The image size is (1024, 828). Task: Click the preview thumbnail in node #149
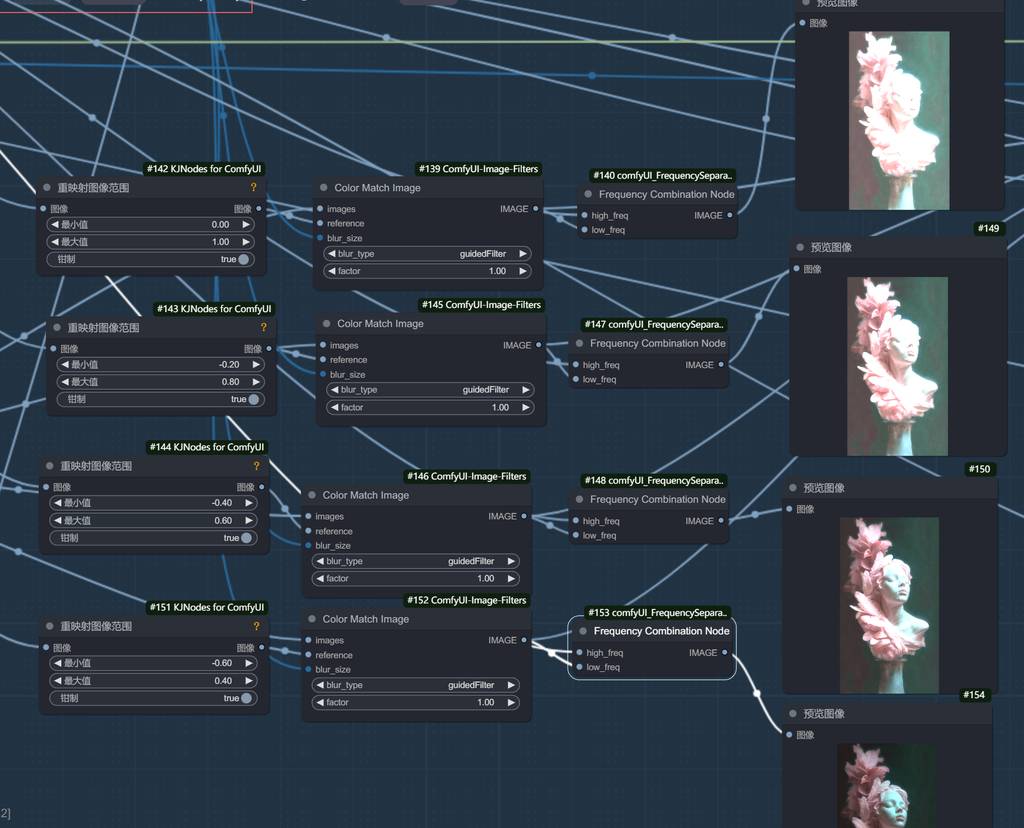[897, 366]
